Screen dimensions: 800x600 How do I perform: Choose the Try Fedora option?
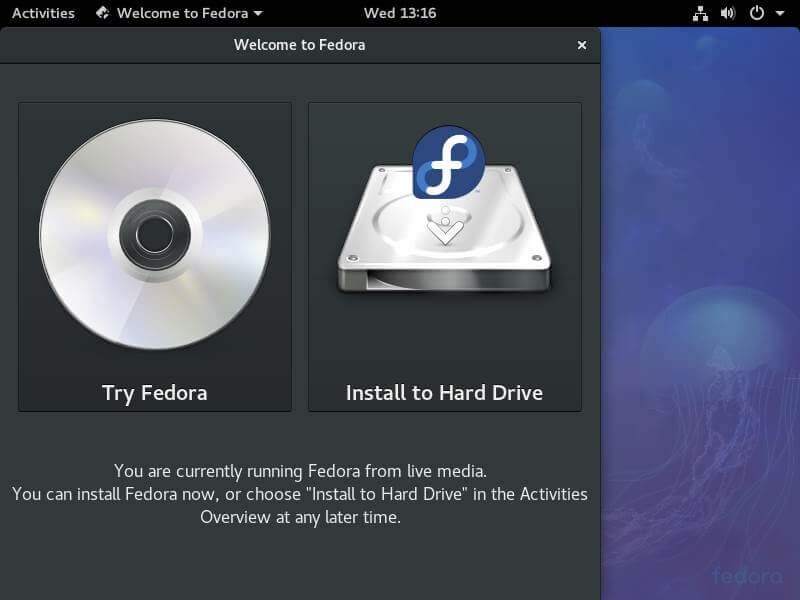point(155,257)
